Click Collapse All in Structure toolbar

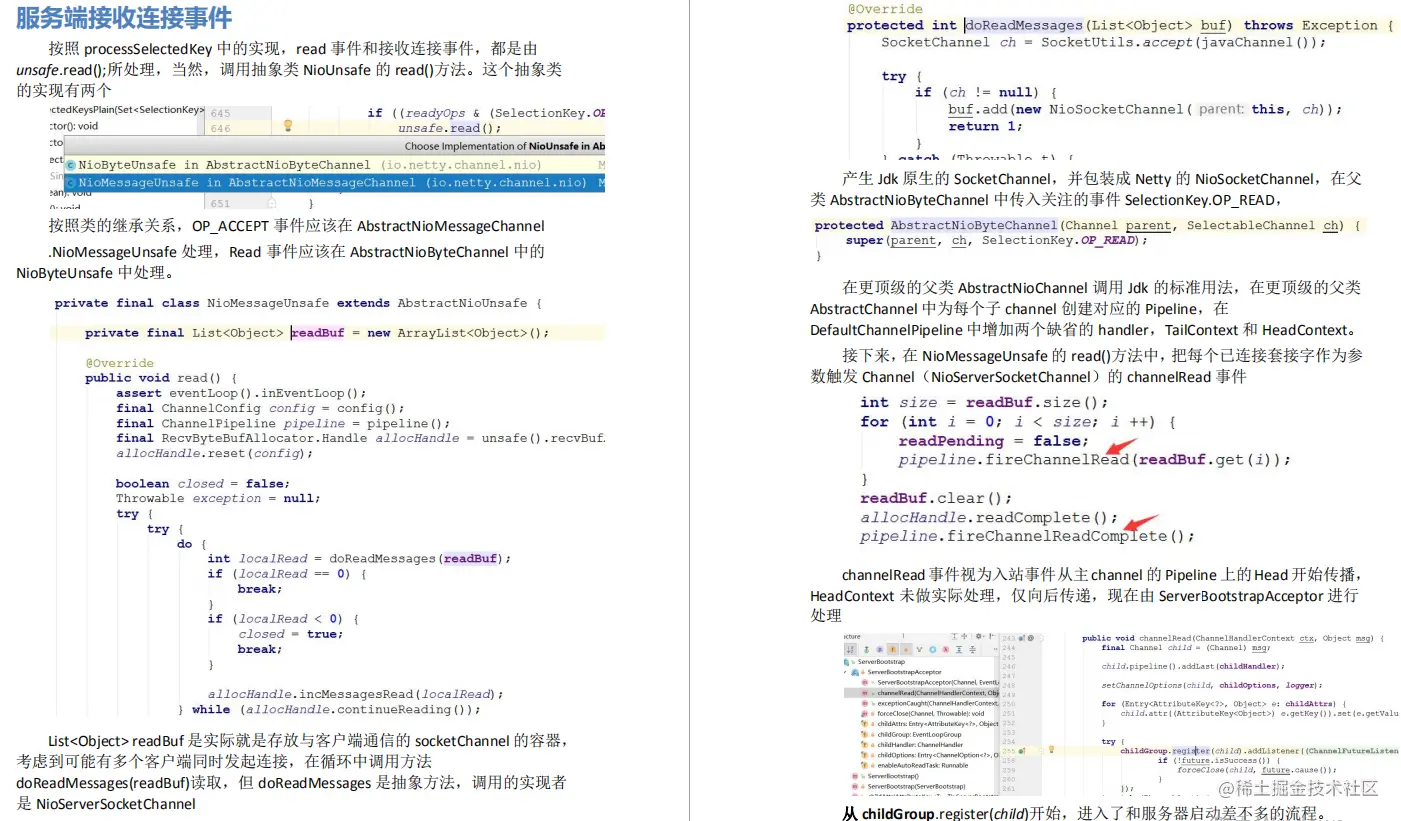[x=973, y=650]
